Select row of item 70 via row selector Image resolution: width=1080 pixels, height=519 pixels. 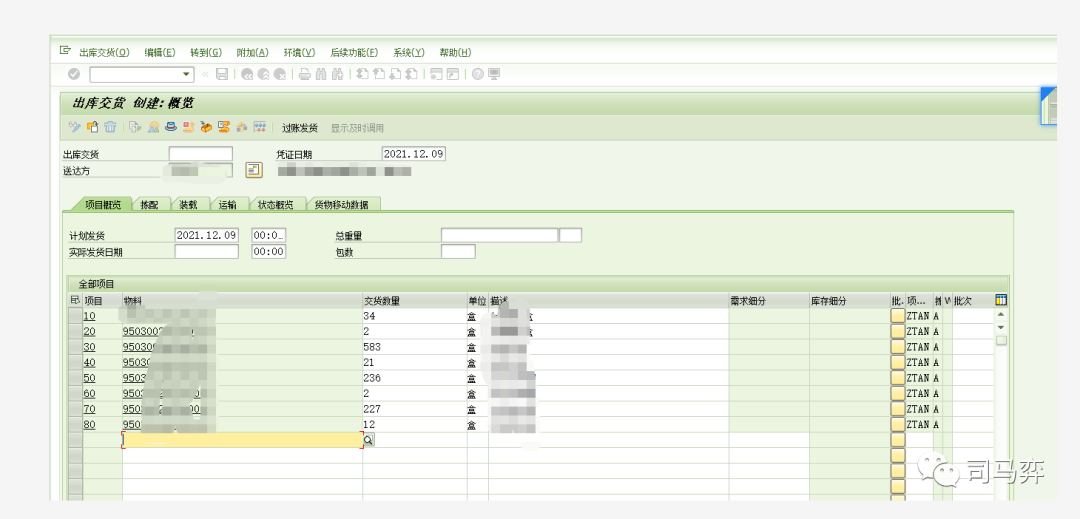(x=76, y=409)
